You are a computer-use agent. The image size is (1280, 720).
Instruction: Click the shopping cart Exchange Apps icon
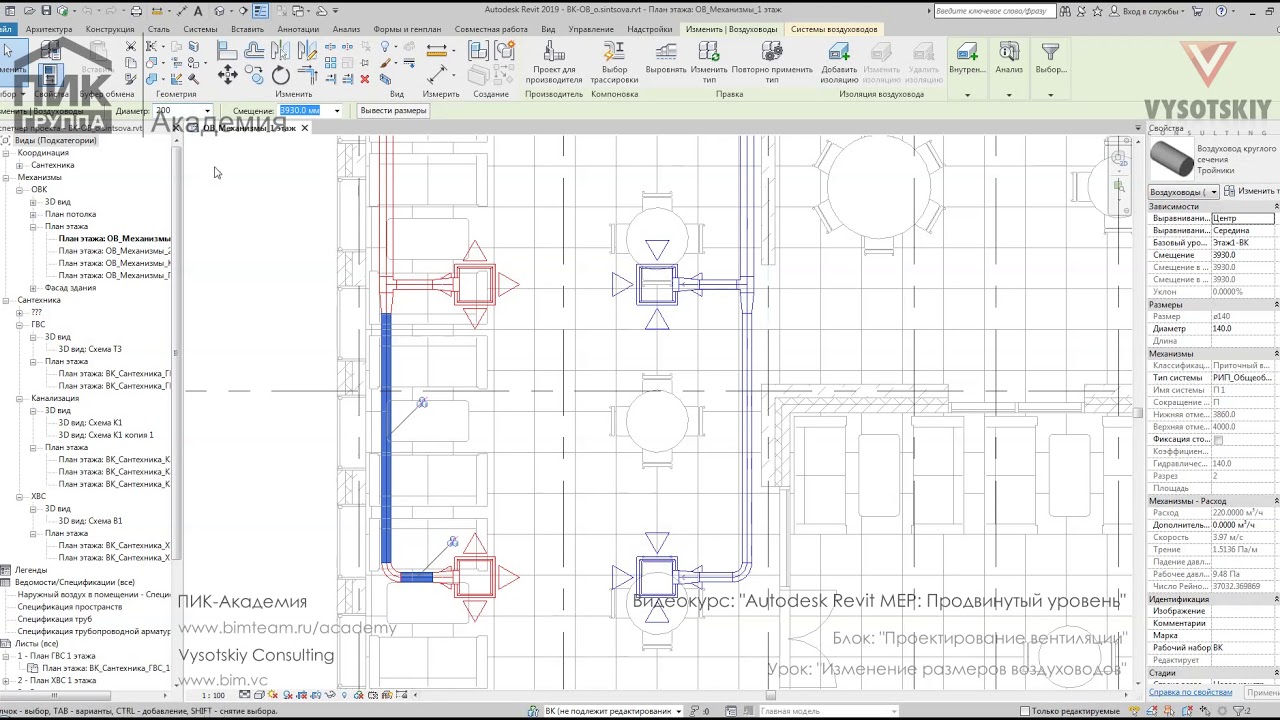[x=1197, y=11]
